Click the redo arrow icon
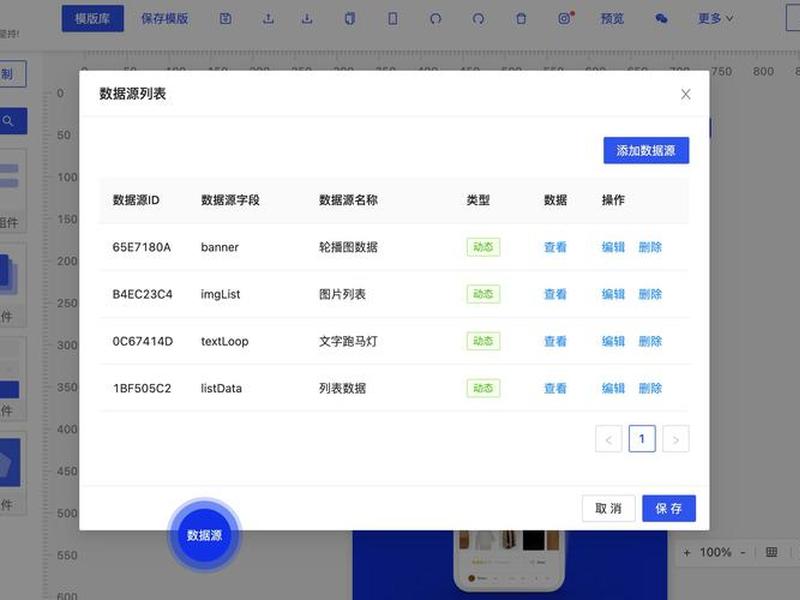Viewport: 800px width, 600px height. (478, 19)
